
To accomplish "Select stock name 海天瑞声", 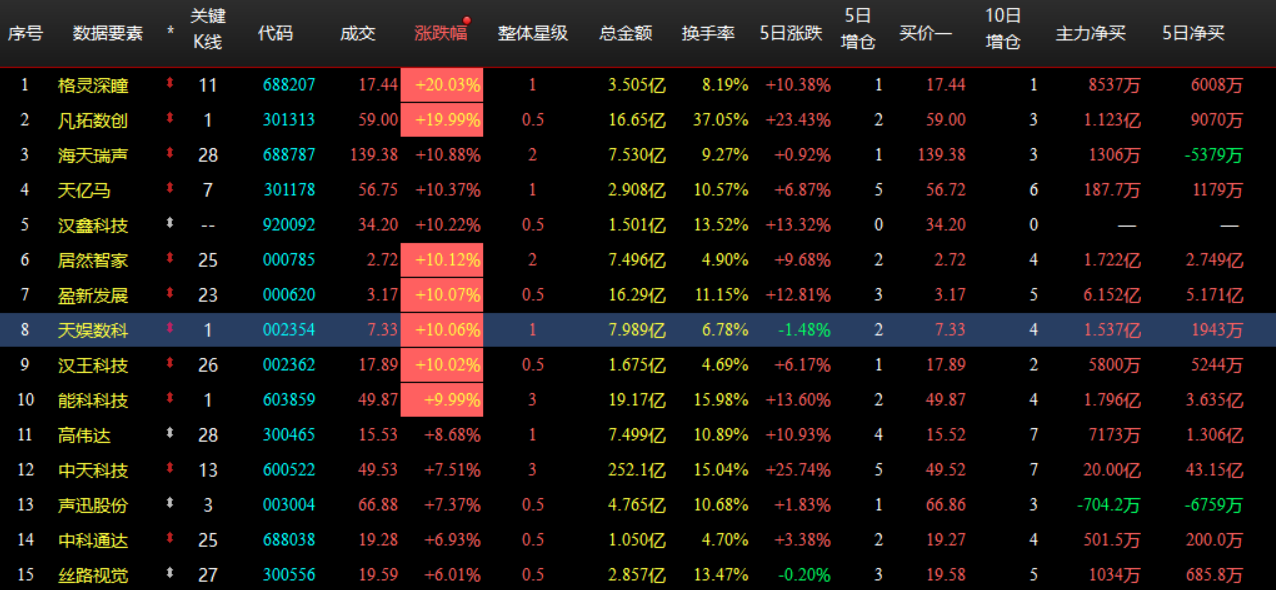I will 93,155.
